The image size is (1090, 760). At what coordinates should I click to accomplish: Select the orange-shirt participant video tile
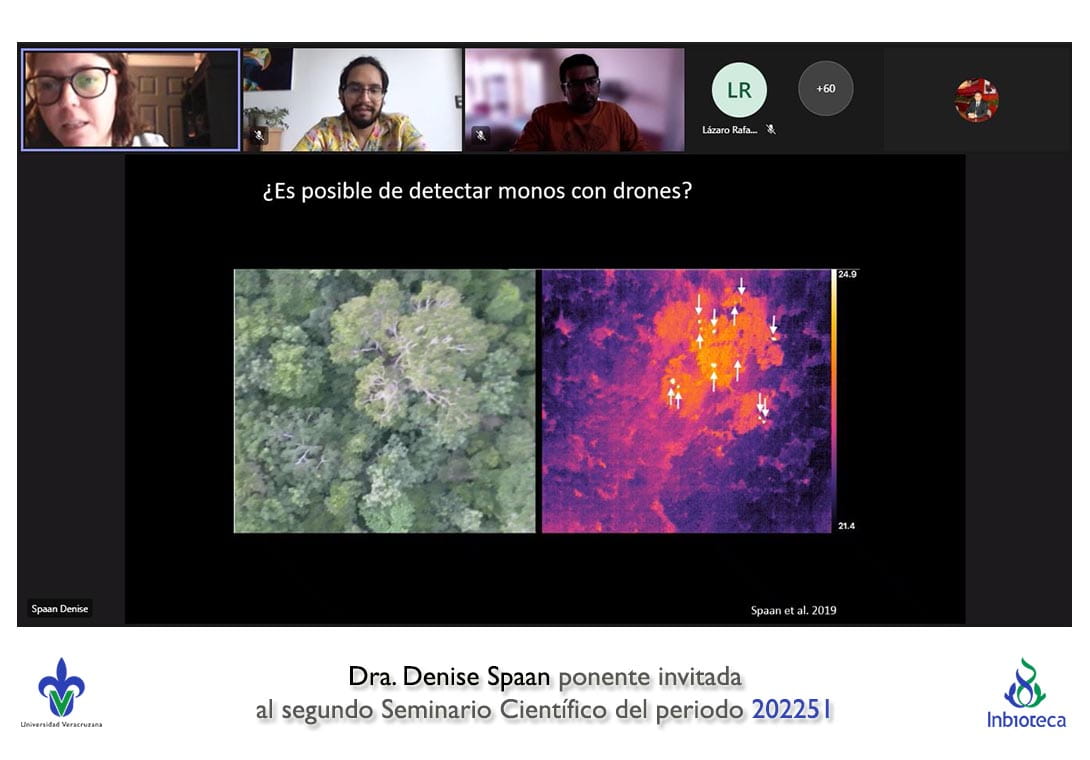[x=574, y=99]
